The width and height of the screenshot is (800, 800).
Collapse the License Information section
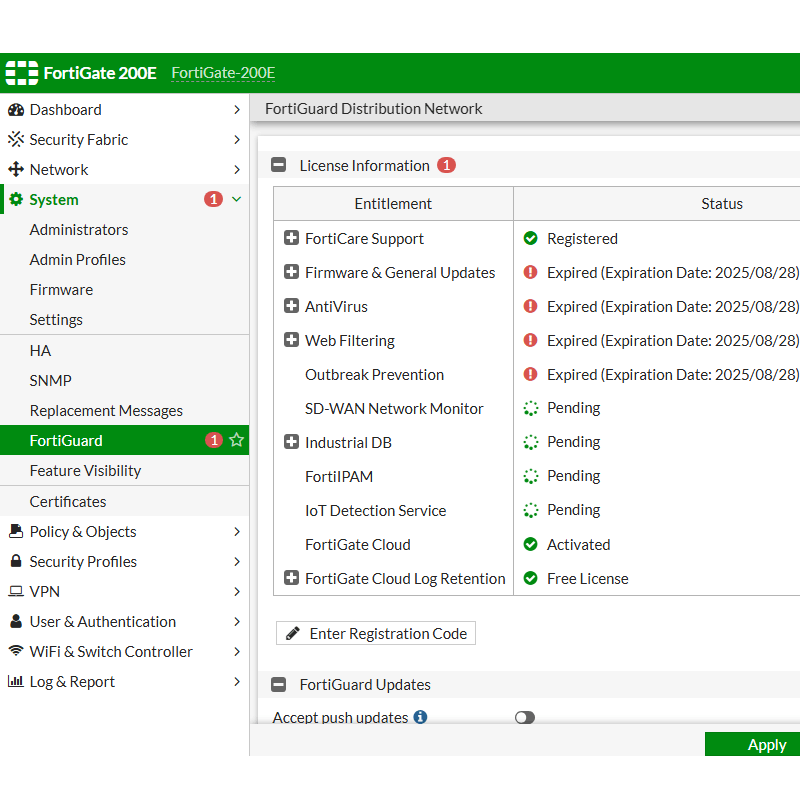coord(279,166)
